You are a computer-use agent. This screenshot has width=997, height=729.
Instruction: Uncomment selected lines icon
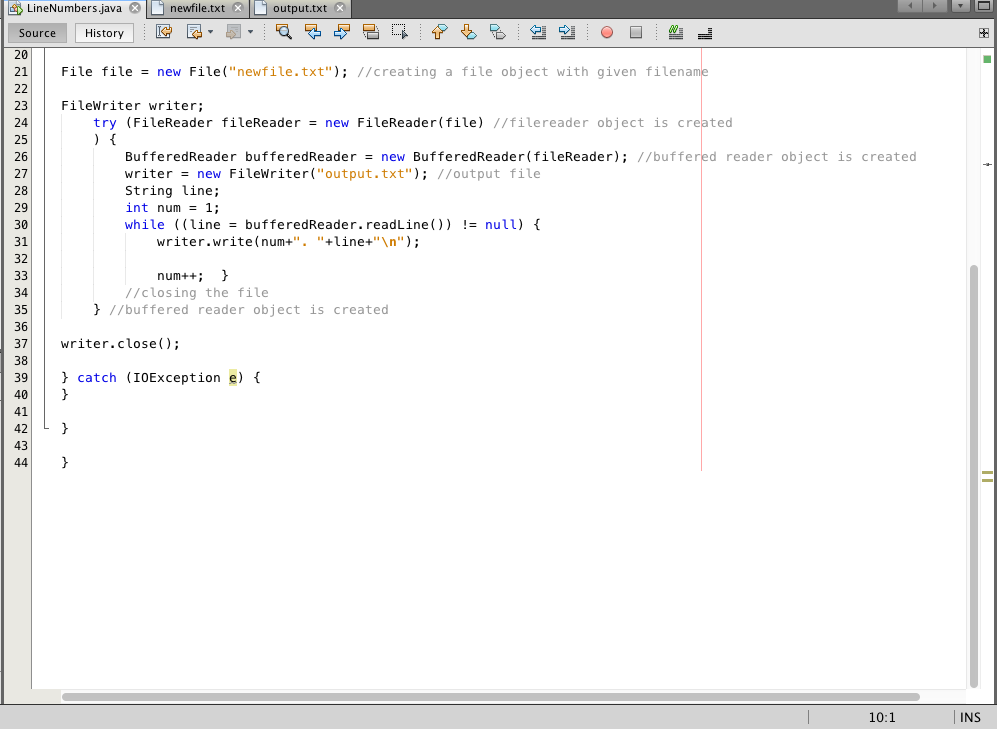tap(705, 33)
